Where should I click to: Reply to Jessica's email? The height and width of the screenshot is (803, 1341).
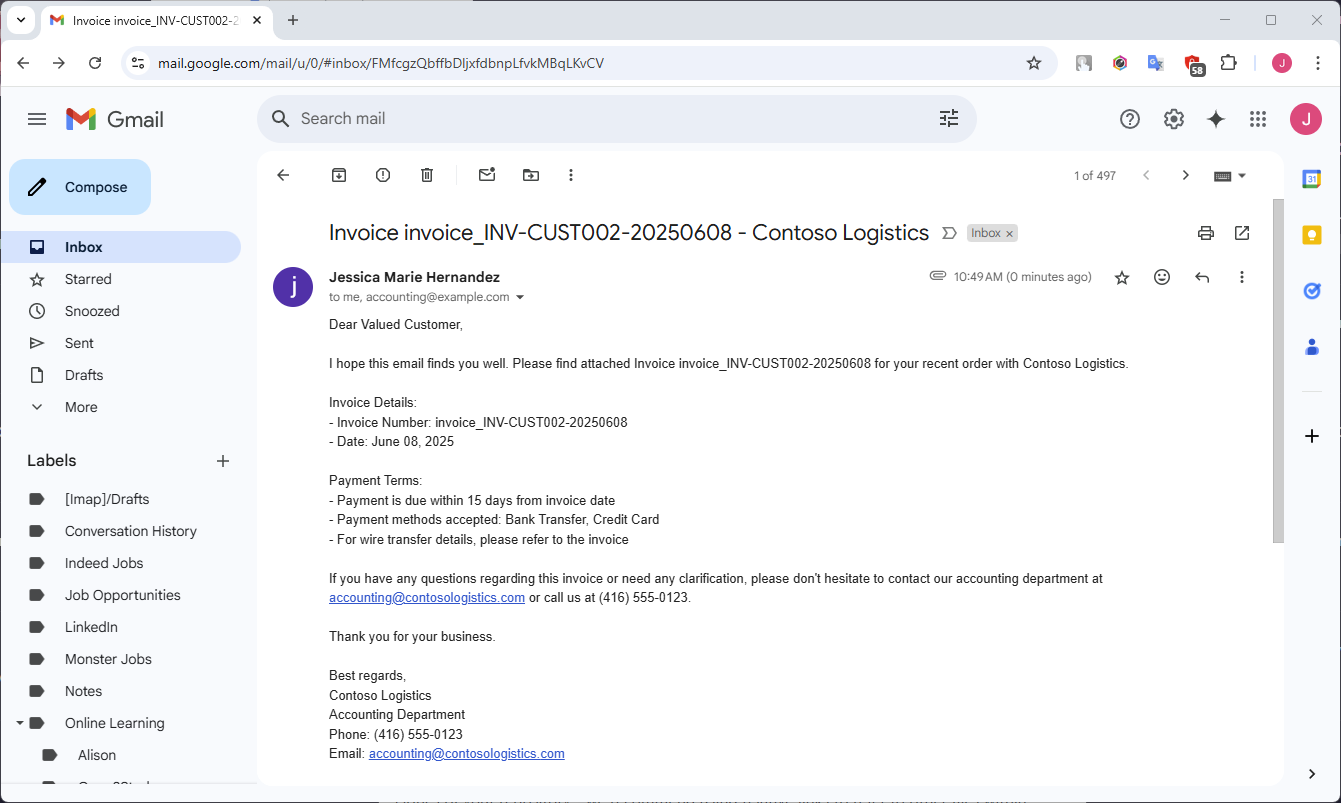coord(1202,277)
